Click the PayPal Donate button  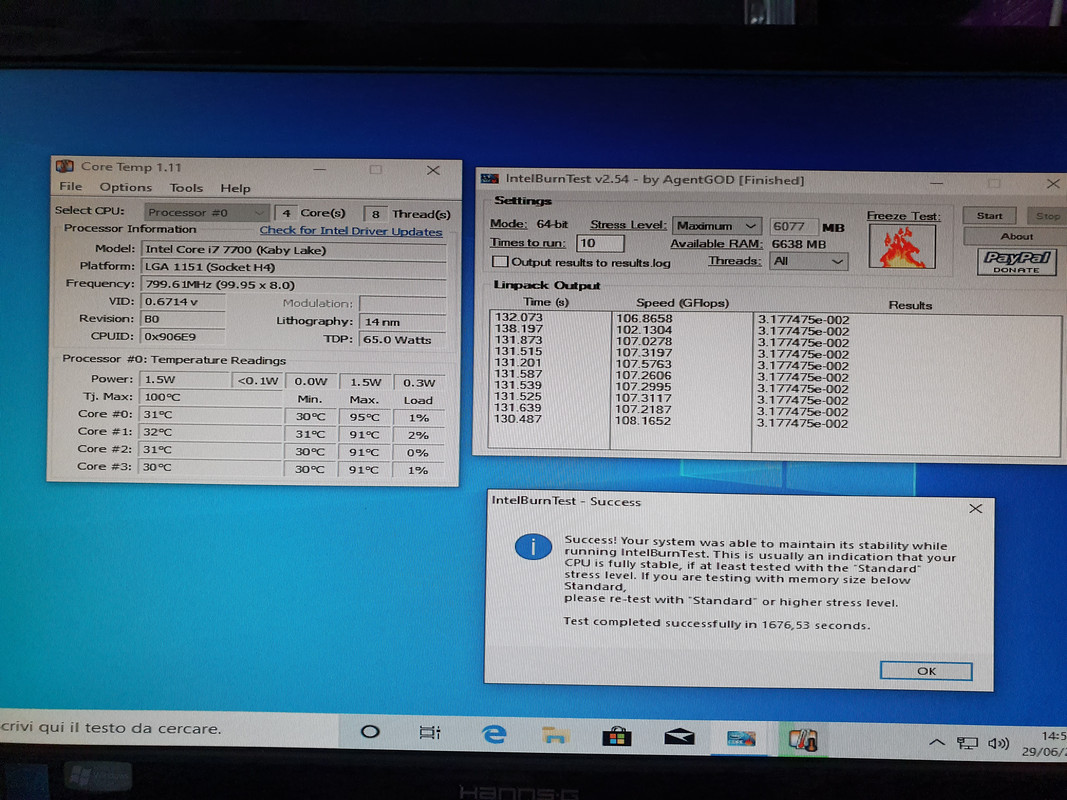[x=1017, y=261]
